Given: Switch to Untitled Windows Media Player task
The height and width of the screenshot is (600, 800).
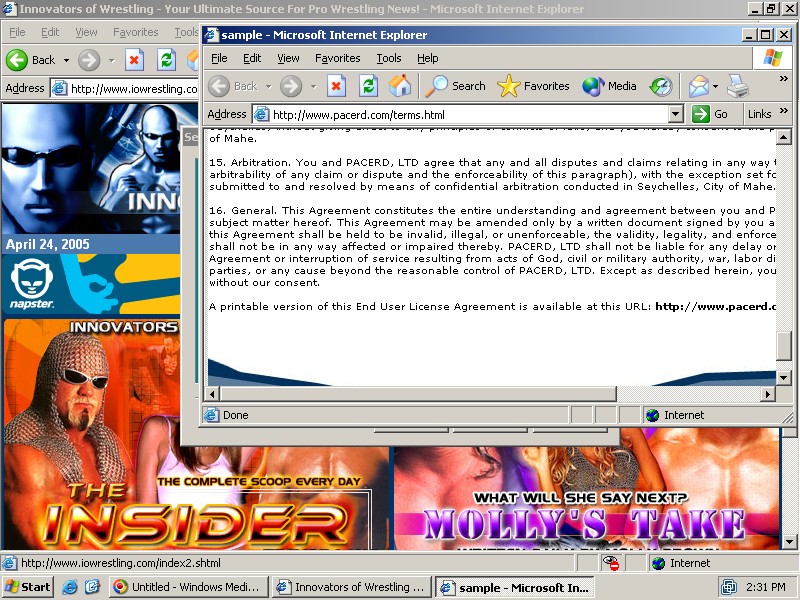Looking at the screenshot, I should tap(187, 587).
